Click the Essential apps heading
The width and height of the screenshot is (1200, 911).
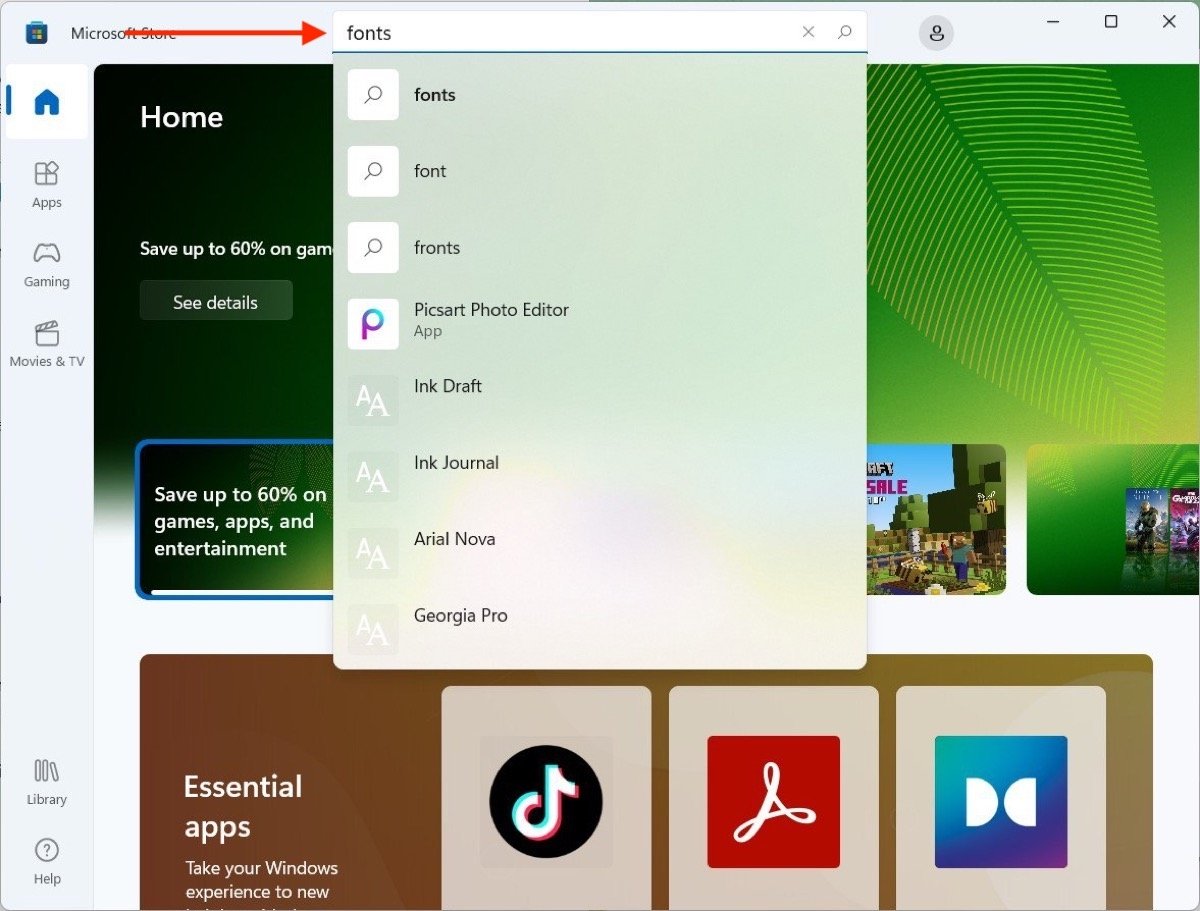(x=242, y=806)
